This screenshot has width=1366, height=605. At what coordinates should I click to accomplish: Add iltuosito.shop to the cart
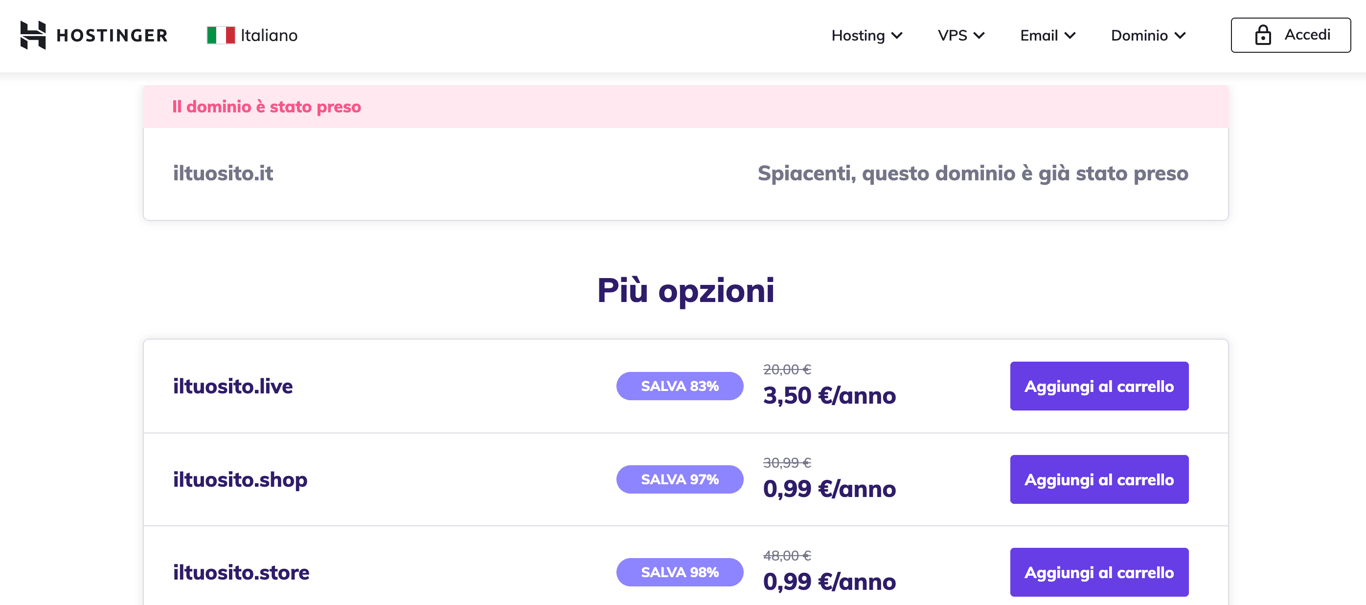pos(1099,479)
